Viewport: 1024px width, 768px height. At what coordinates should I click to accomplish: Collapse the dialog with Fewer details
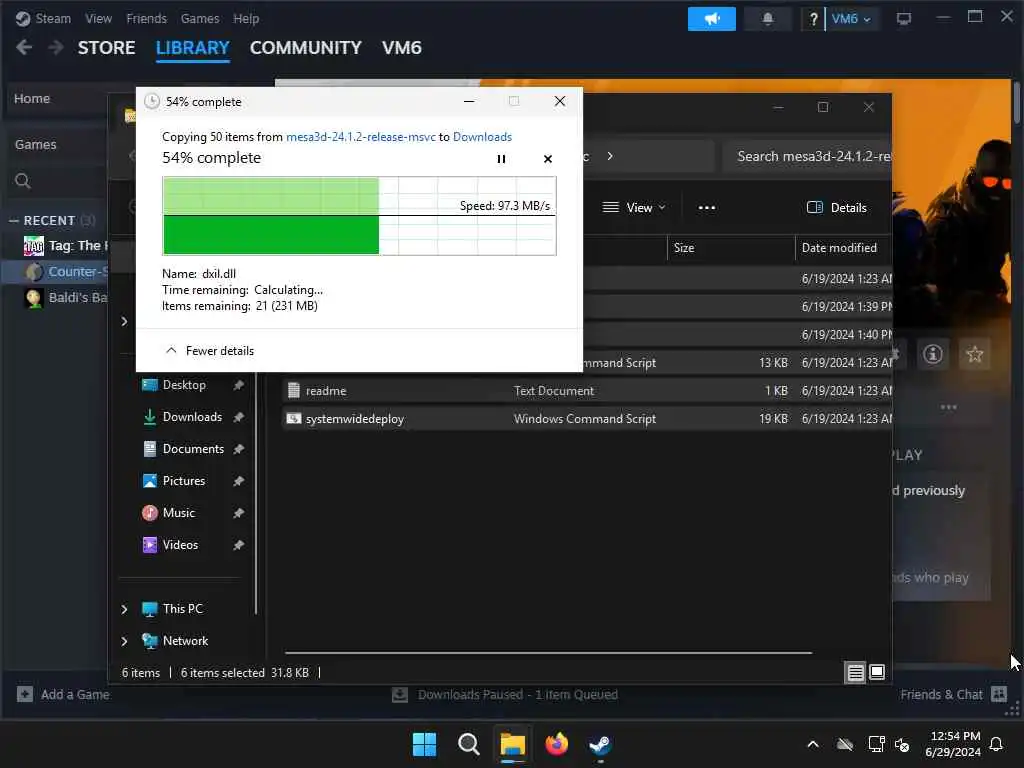(209, 351)
